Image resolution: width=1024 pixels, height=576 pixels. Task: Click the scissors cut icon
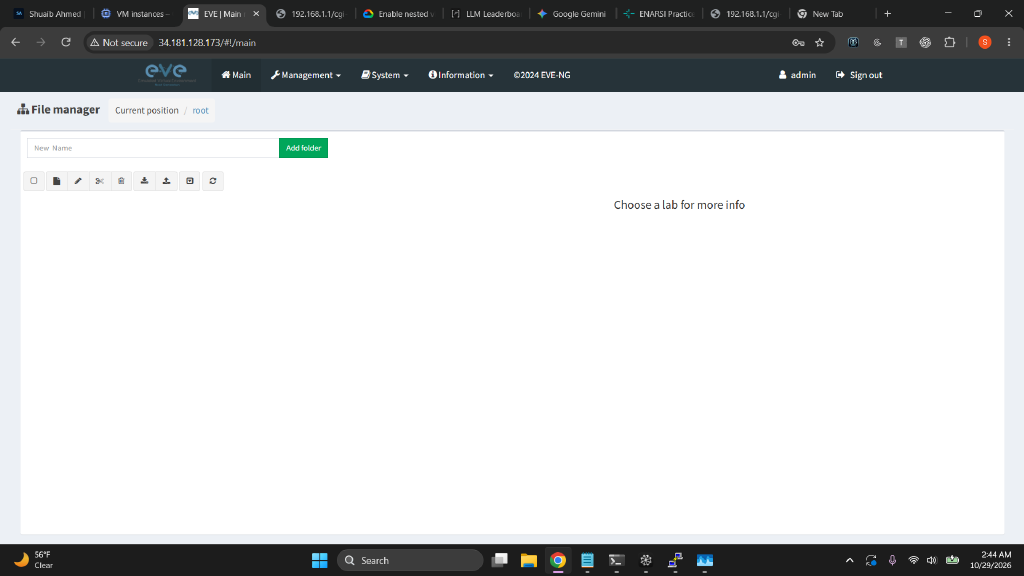coord(99,181)
